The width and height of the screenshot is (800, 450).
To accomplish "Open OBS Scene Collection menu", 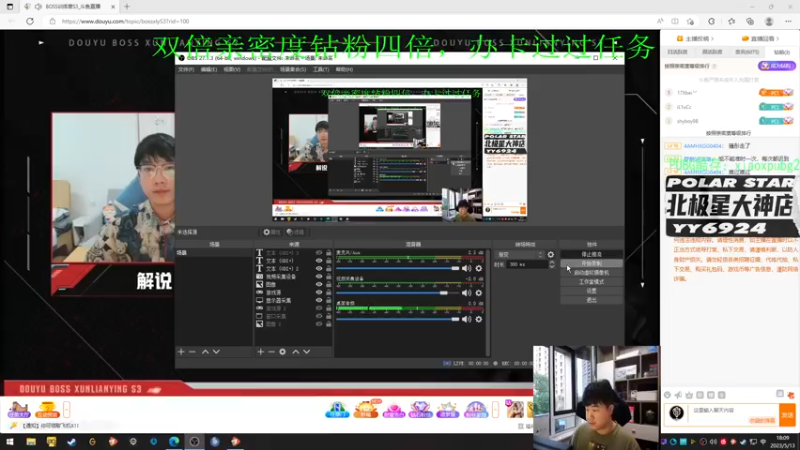I will (x=293, y=69).
